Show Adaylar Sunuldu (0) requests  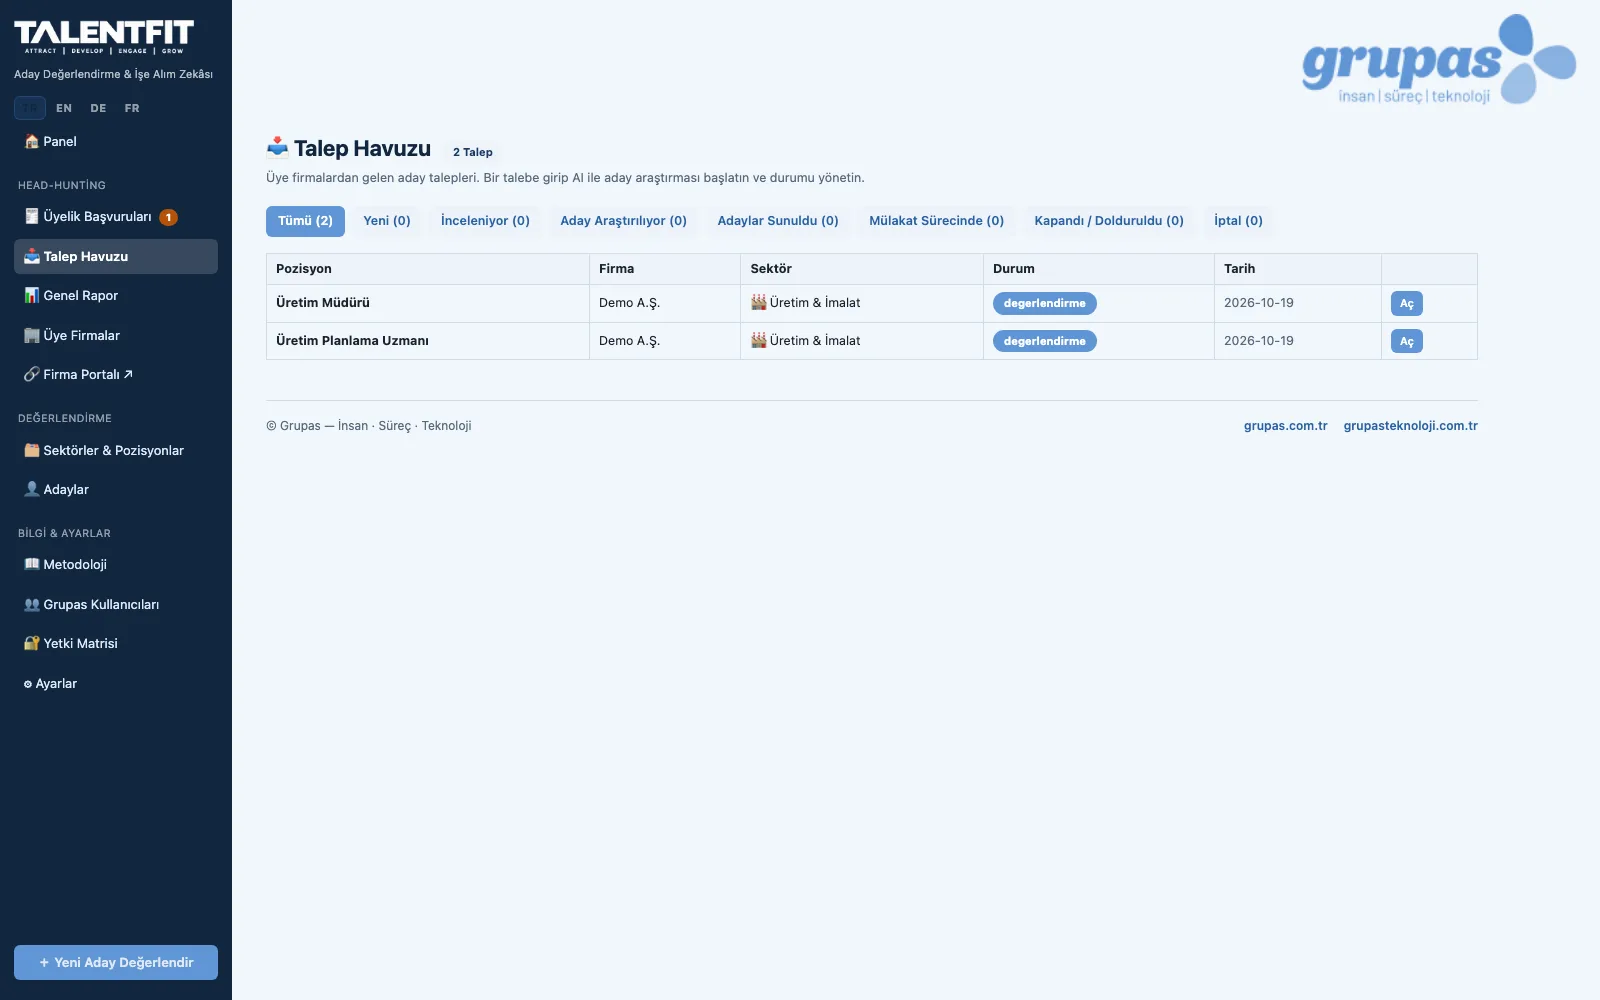[x=778, y=221]
